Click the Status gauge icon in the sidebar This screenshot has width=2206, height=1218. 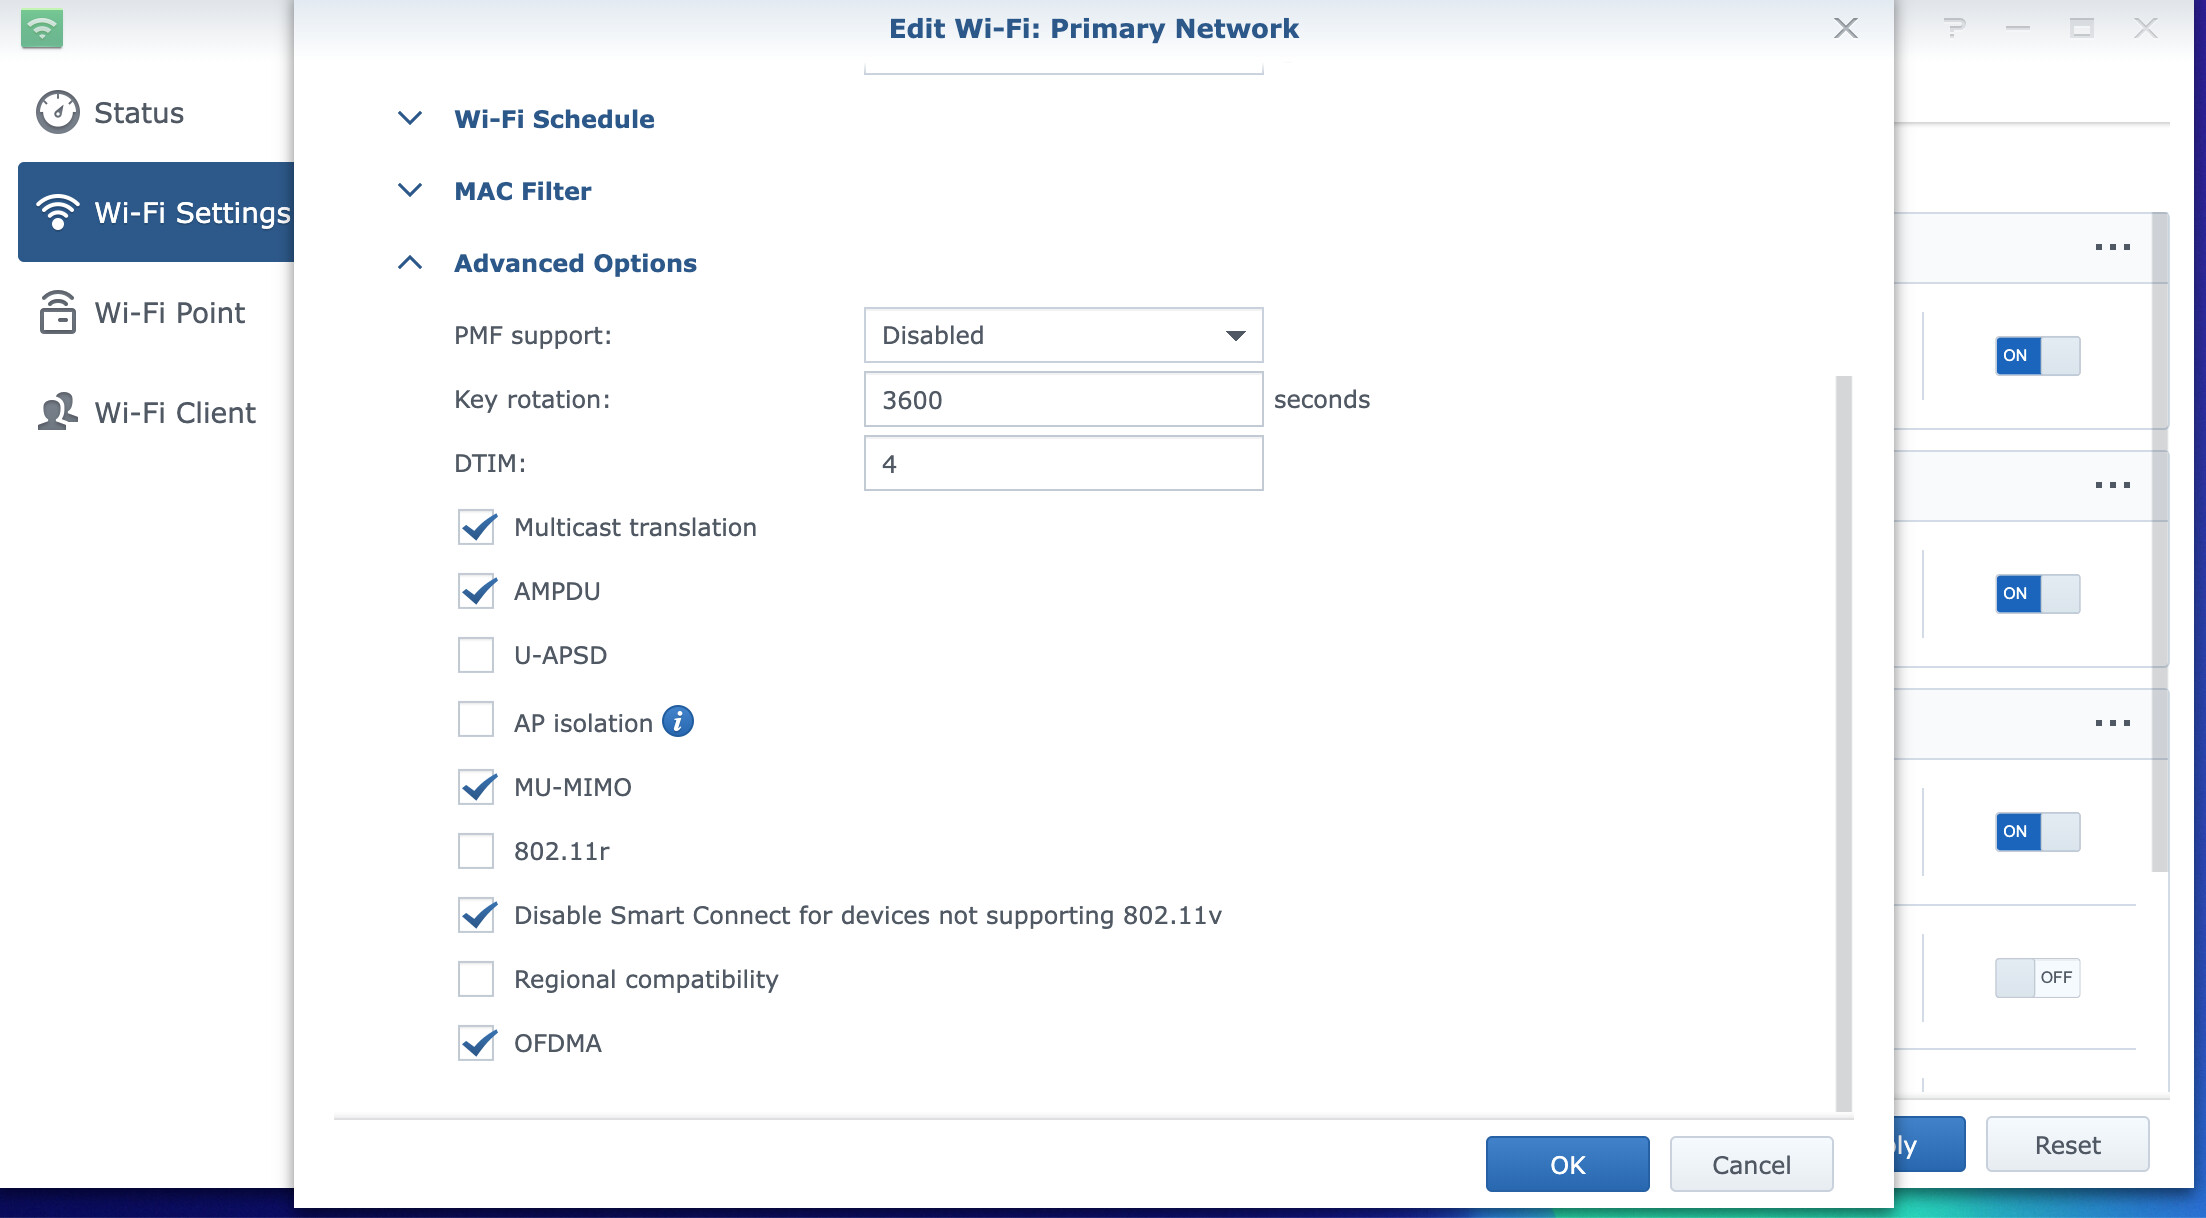coord(57,112)
